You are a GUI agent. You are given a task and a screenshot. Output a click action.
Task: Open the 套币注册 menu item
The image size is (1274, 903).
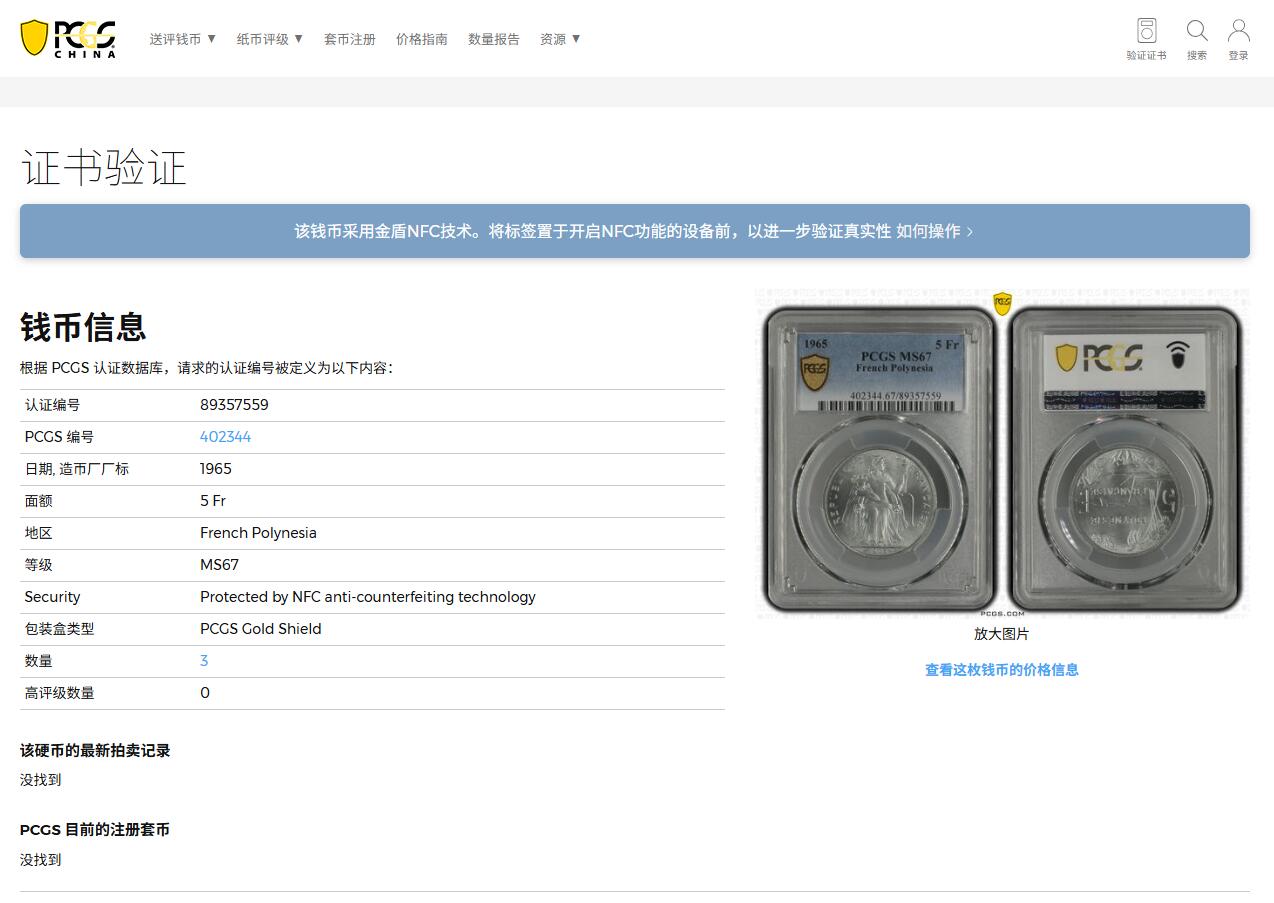coord(349,39)
